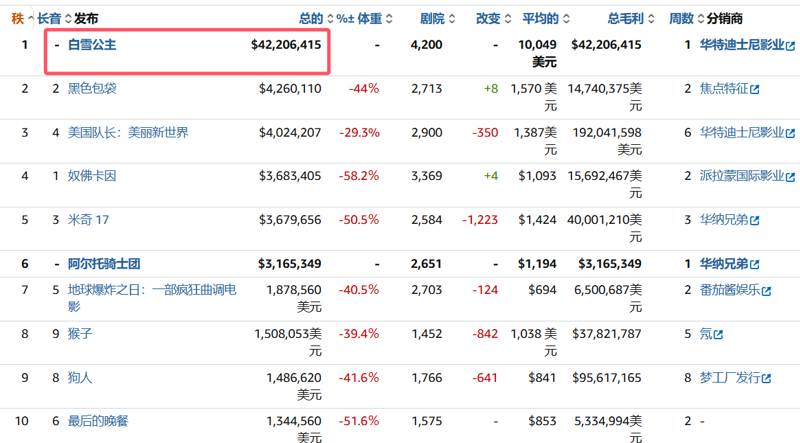Open the 焦点特征 distributor link
The width and height of the screenshot is (800, 443).
[x=724, y=88]
